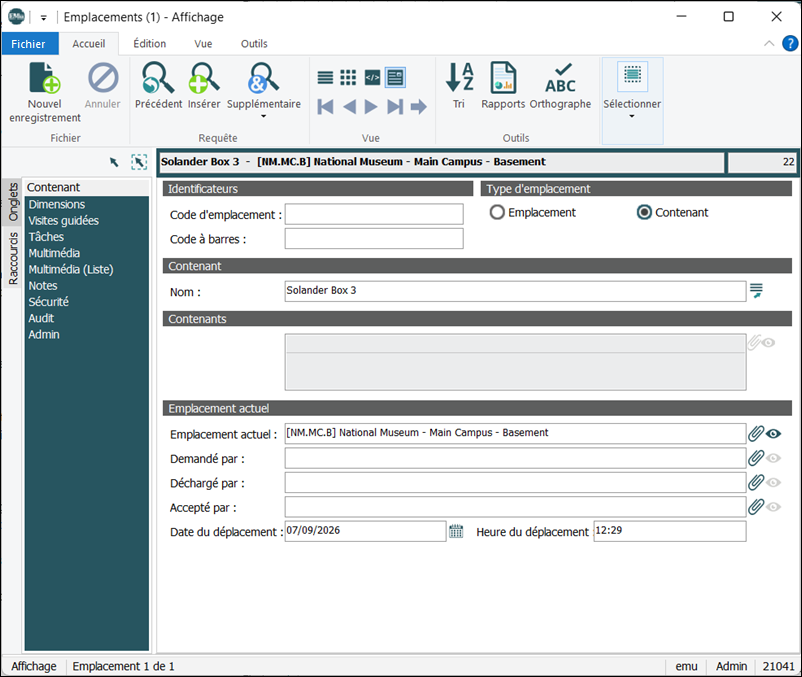Image resolution: width=802 pixels, height=677 pixels.
Task: Switch to page code view icon
Action: [372, 78]
